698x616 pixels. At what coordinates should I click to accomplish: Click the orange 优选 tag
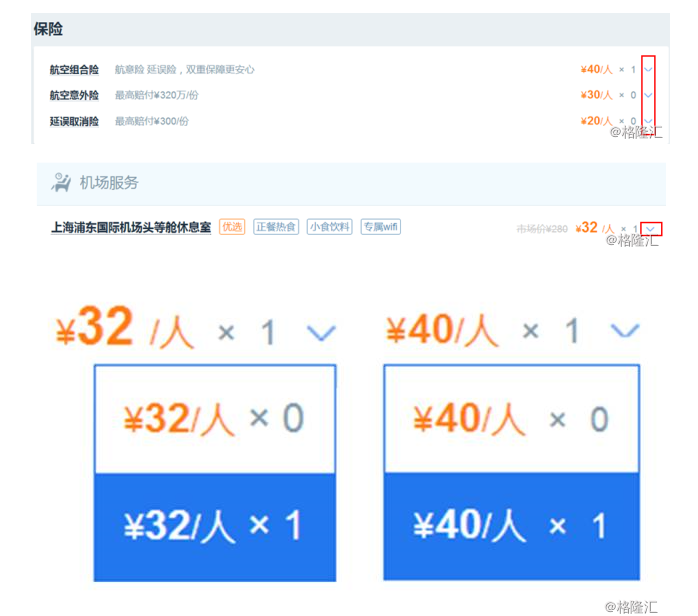click(232, 227)
